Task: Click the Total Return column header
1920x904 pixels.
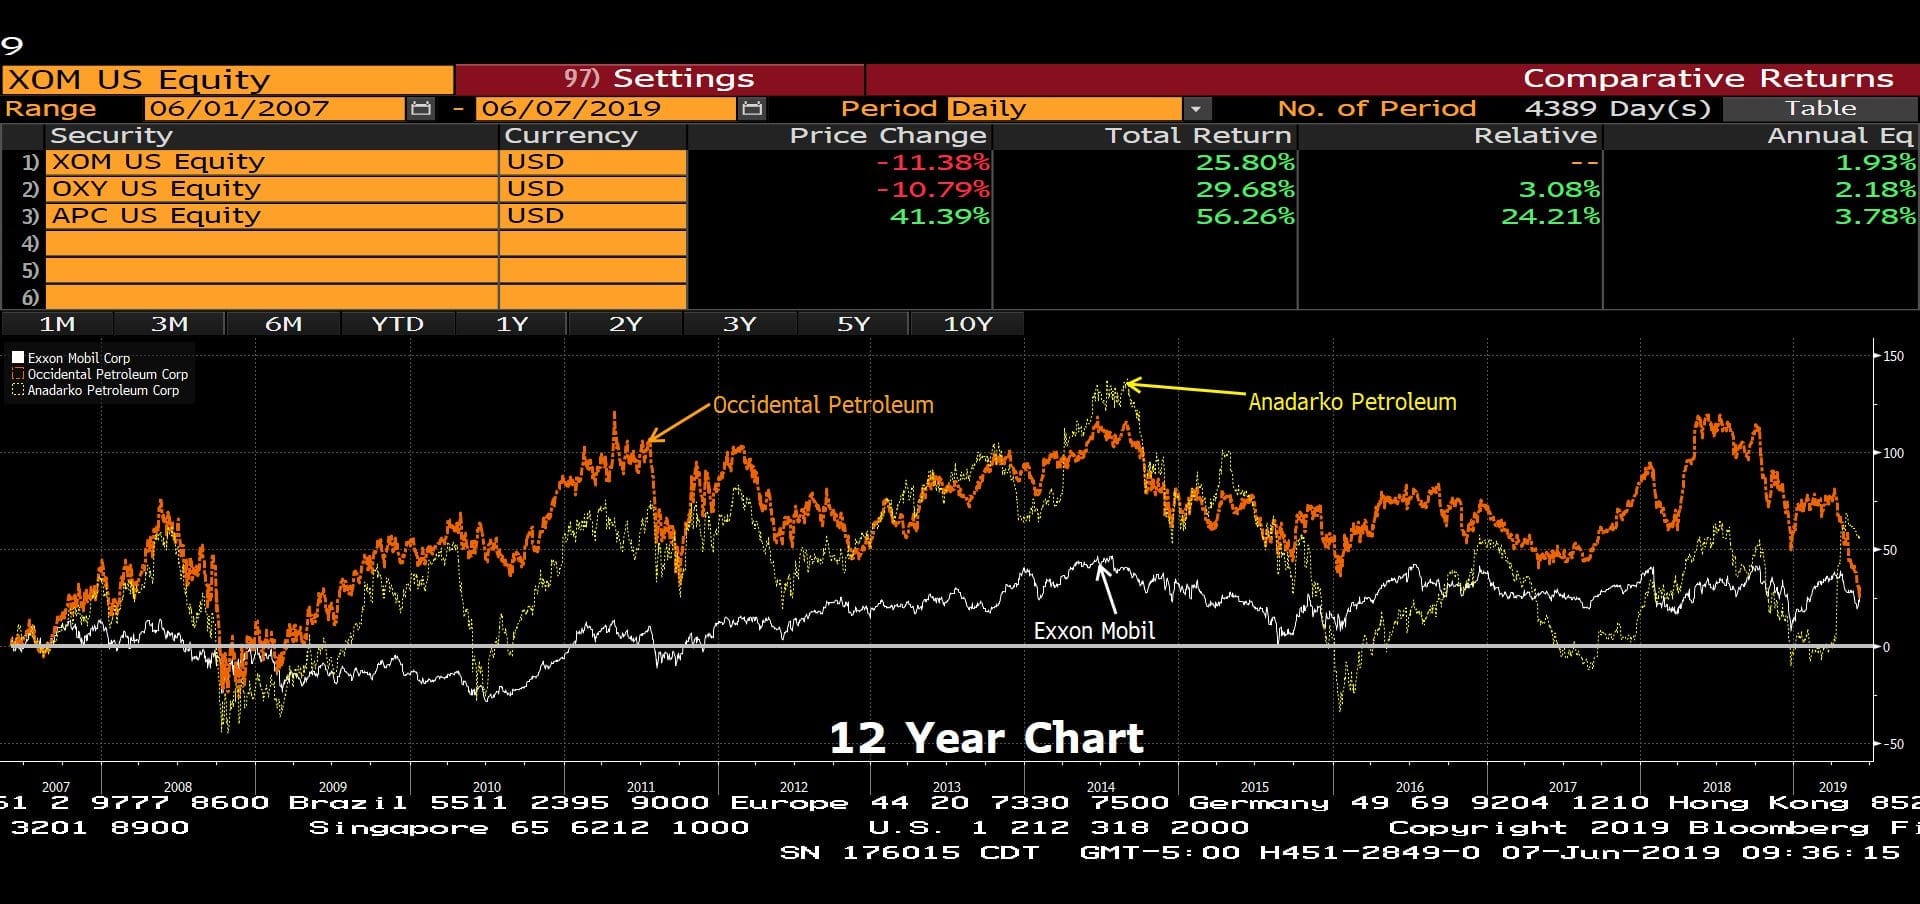Action: click(1198, 136)
